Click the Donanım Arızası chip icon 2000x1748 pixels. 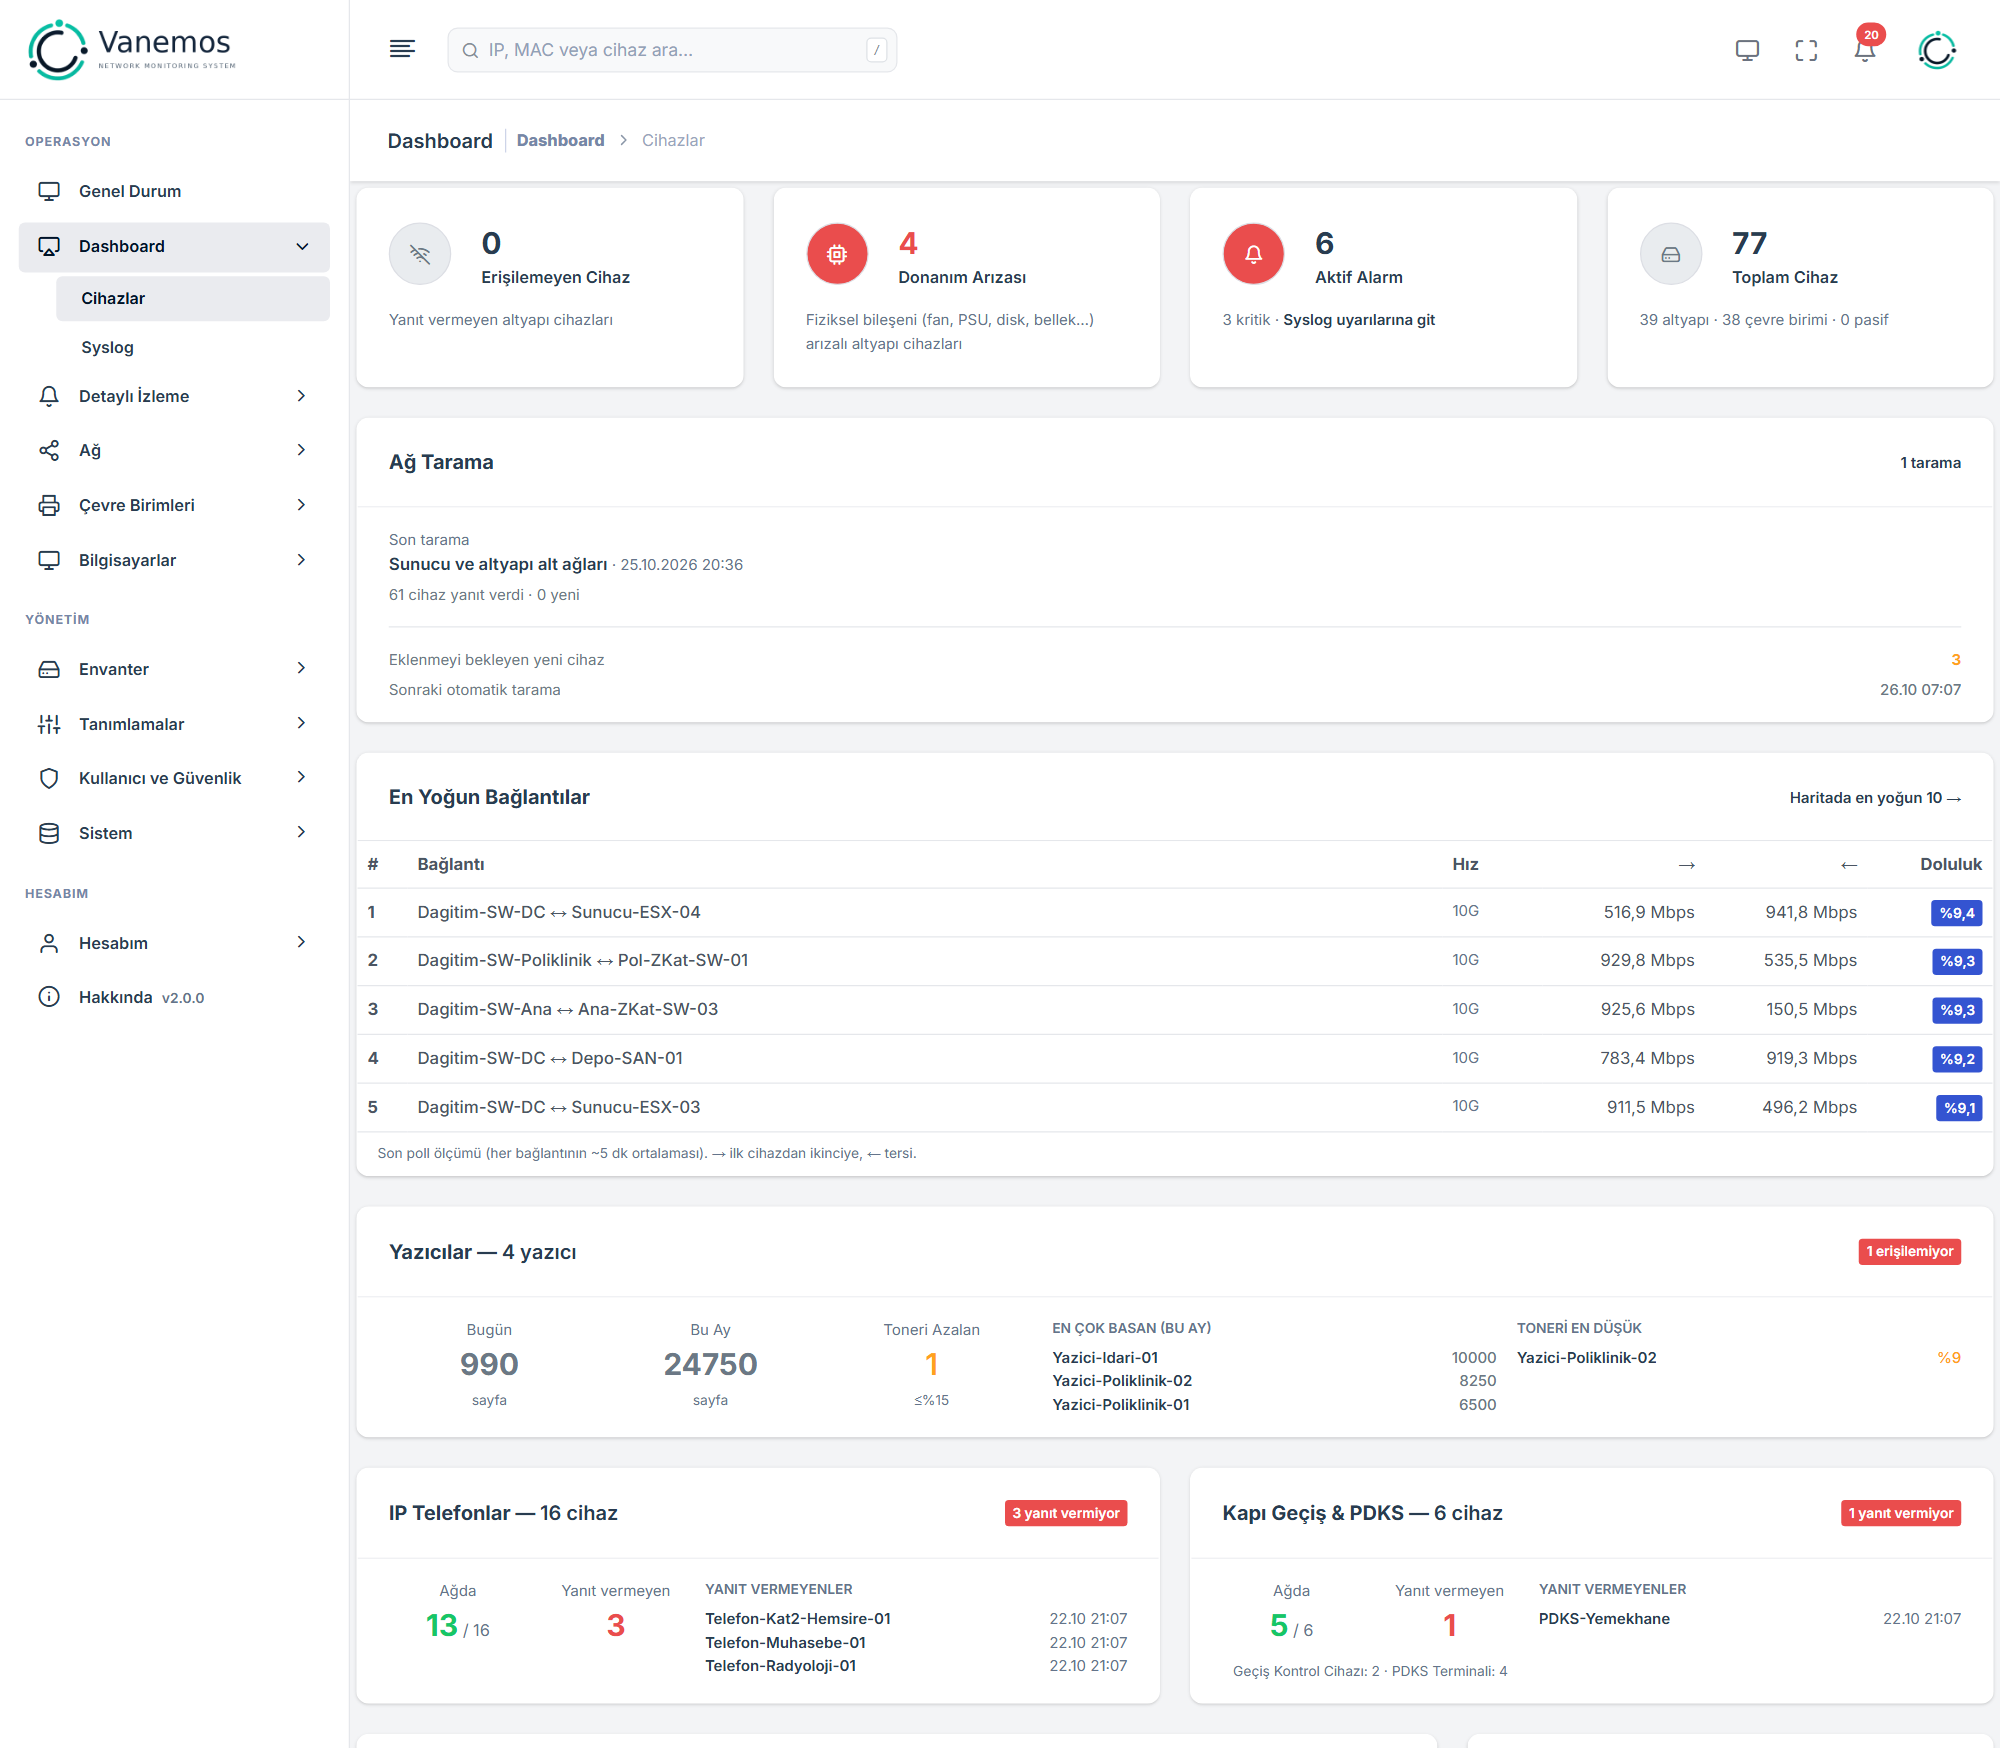pyautogui.click(x=837, y=254)
